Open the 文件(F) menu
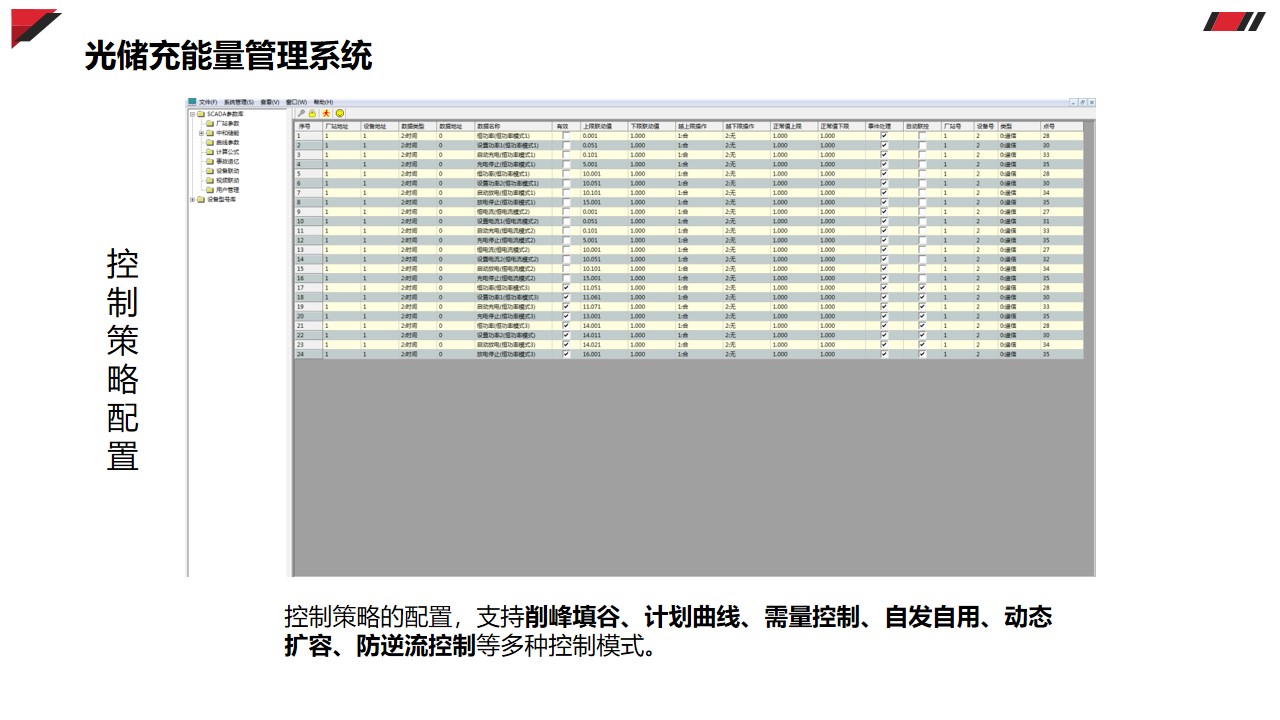Screen dimensions: 1280x720 208,102
